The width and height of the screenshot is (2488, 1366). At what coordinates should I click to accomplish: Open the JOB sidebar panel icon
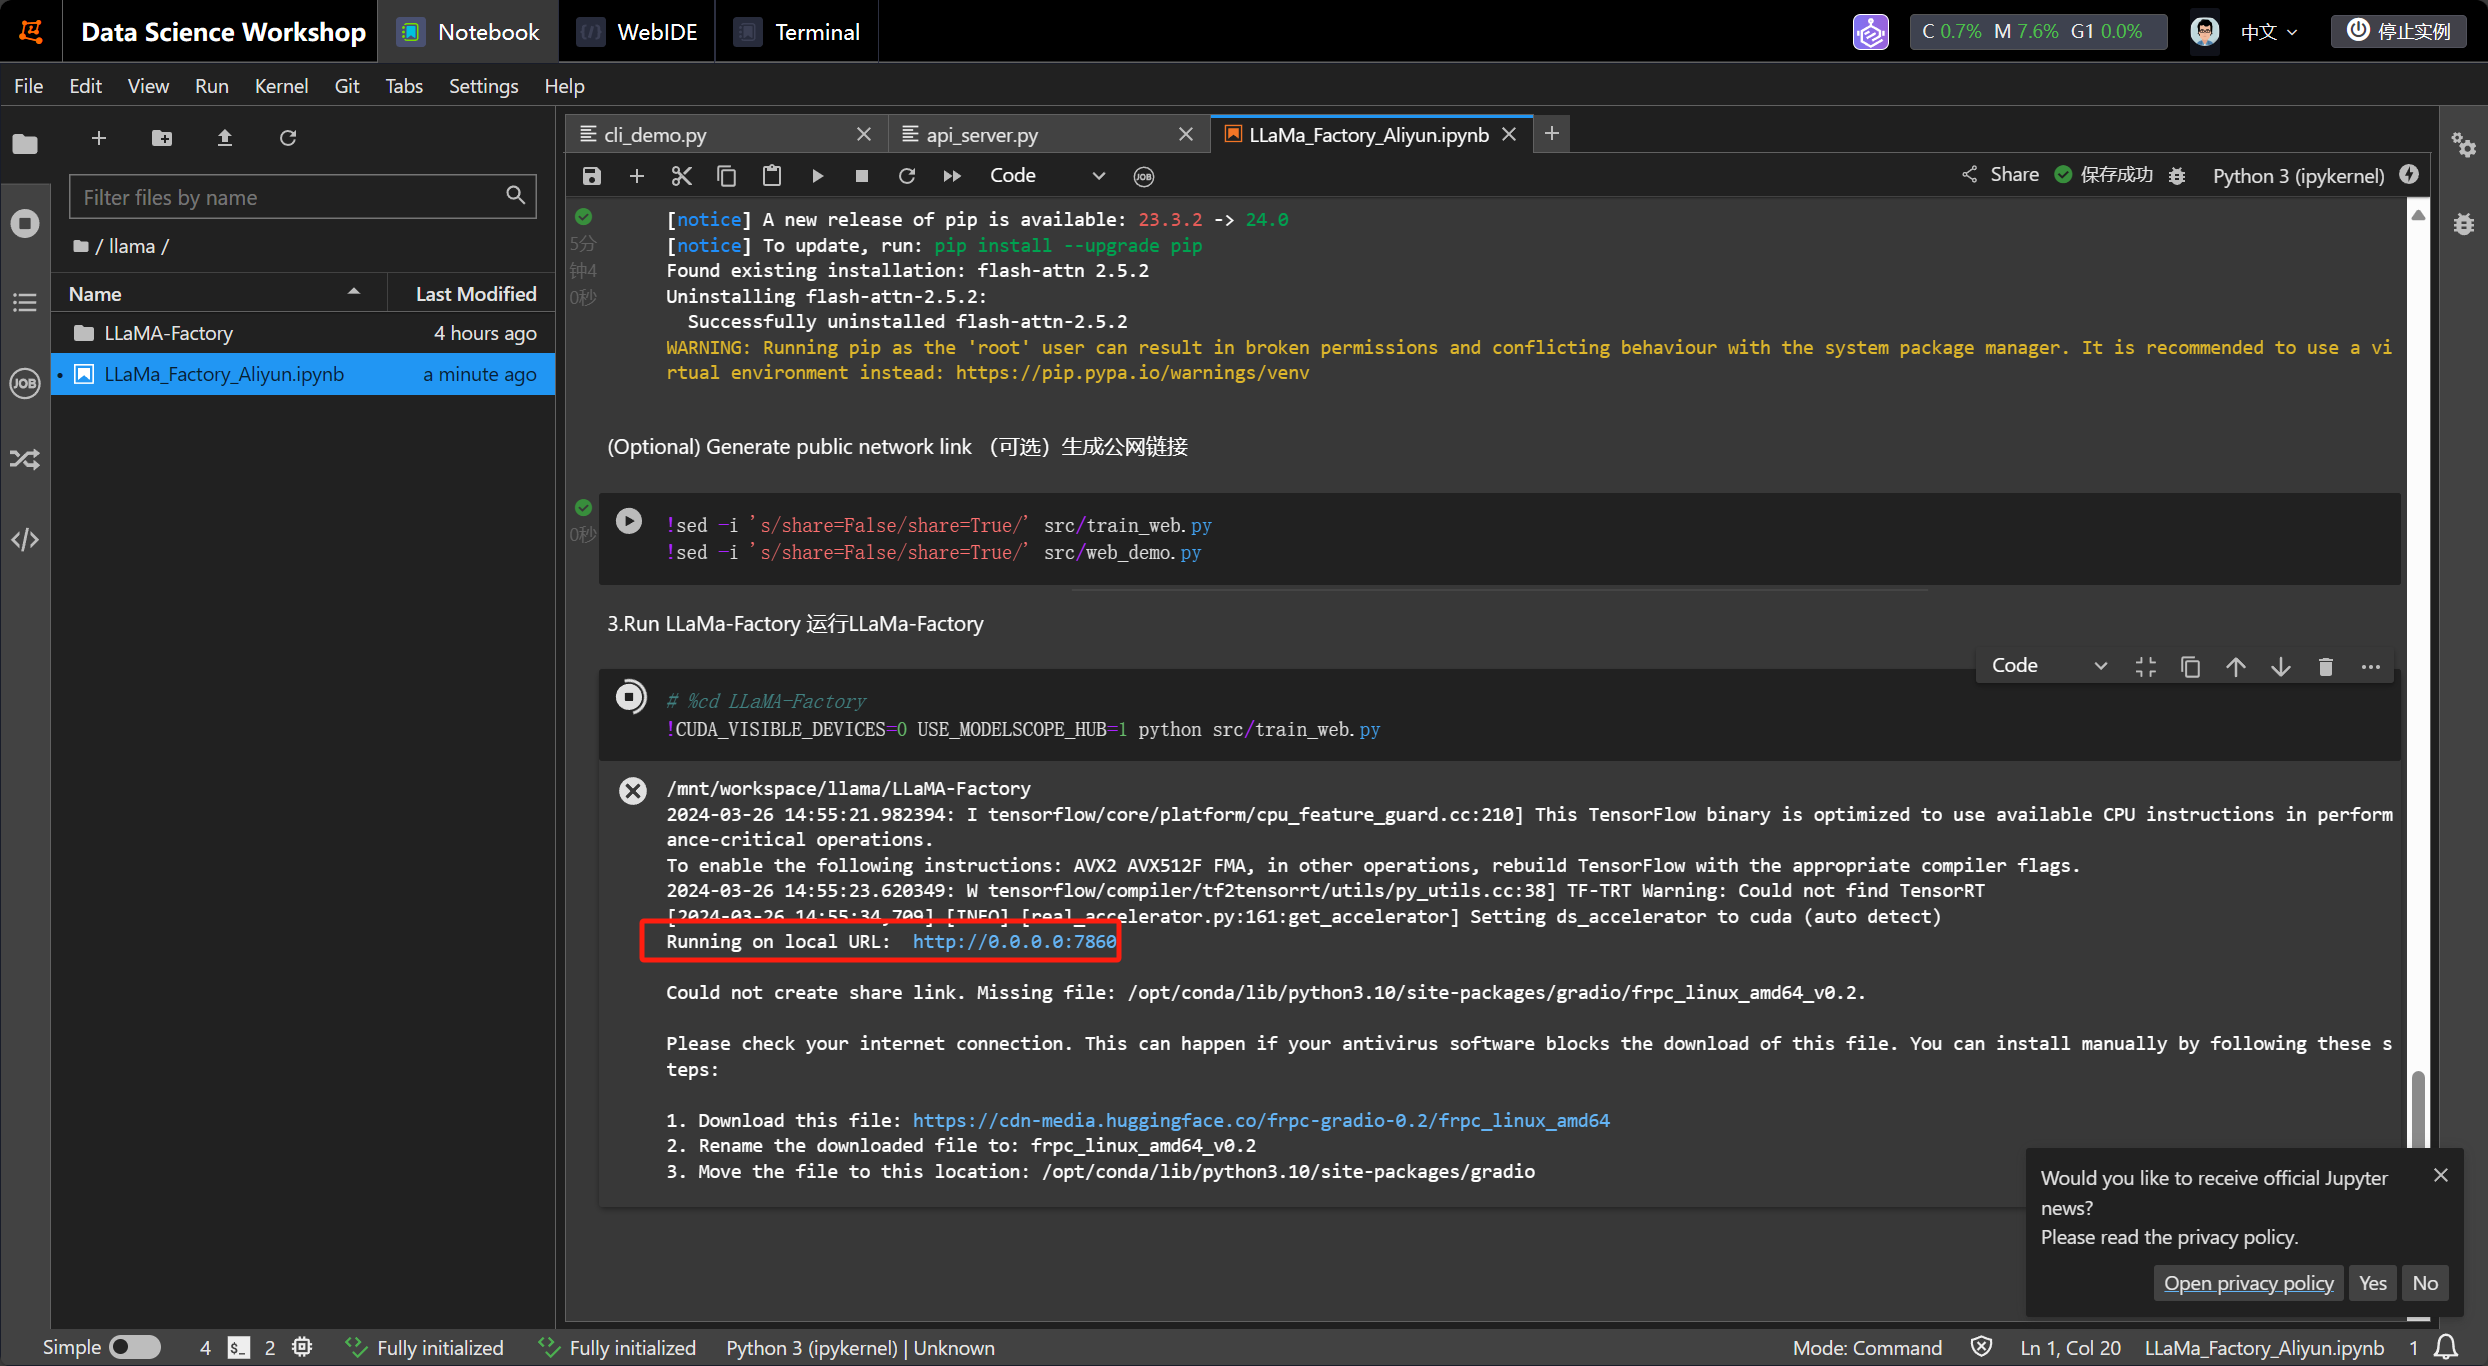[x=25, y=383]
